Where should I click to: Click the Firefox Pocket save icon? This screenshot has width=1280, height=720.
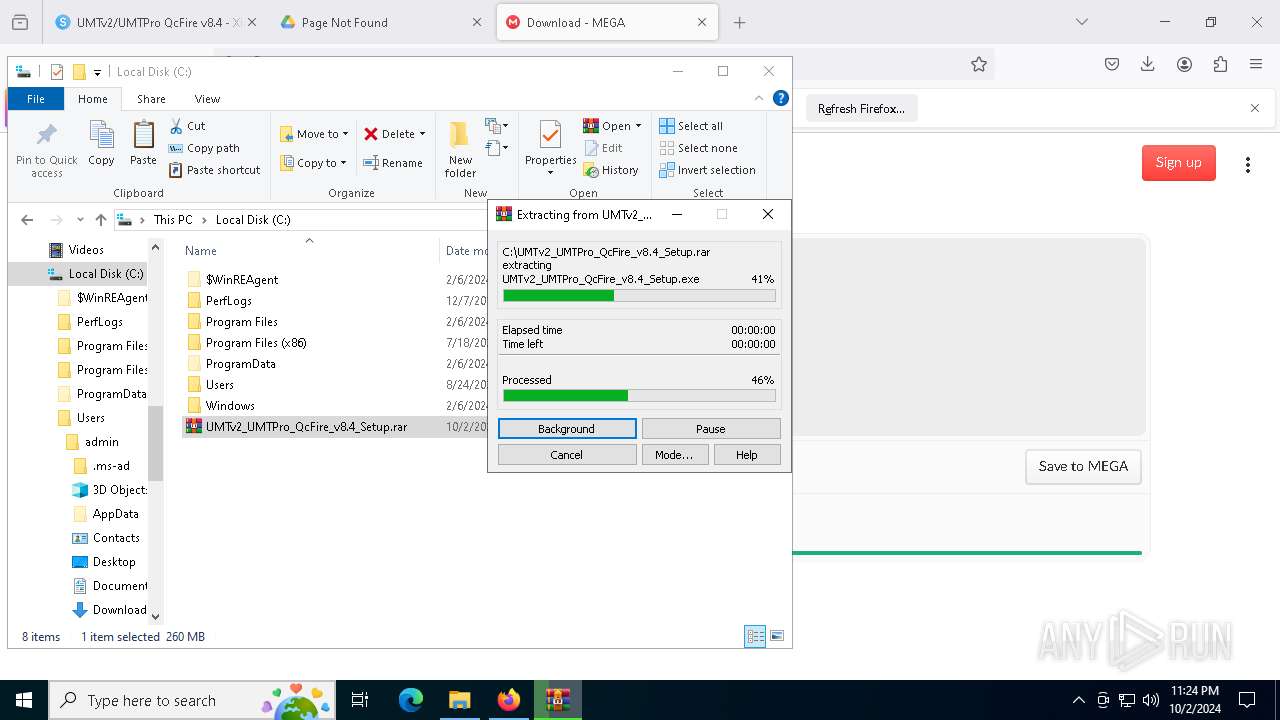click(1112, 64)
